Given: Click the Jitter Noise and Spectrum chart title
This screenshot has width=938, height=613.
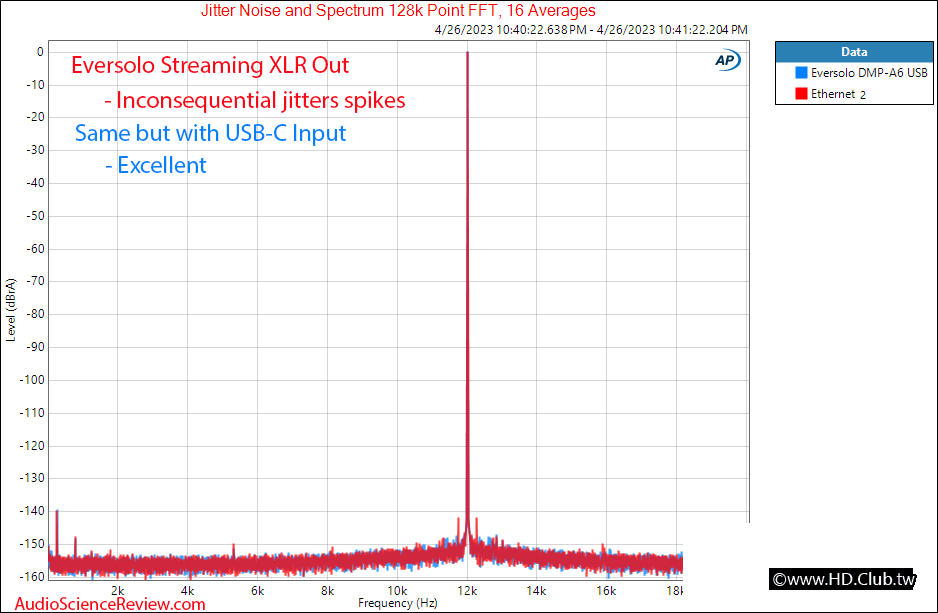Looking at the screenshot, I should tap(398, 10).
